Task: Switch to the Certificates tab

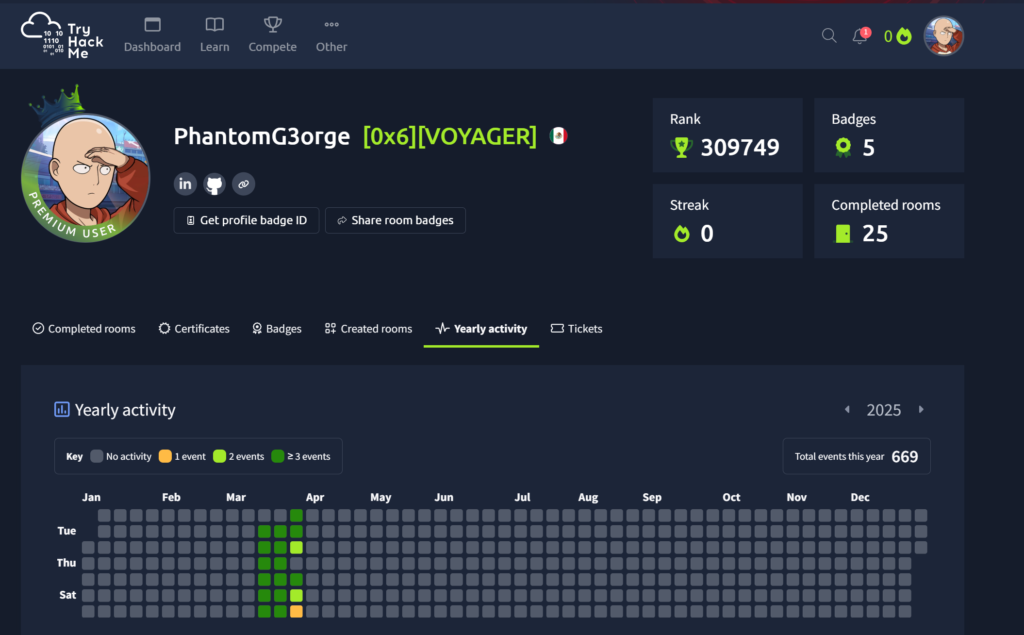Action: pyautogui.click(x=194, y=329)
